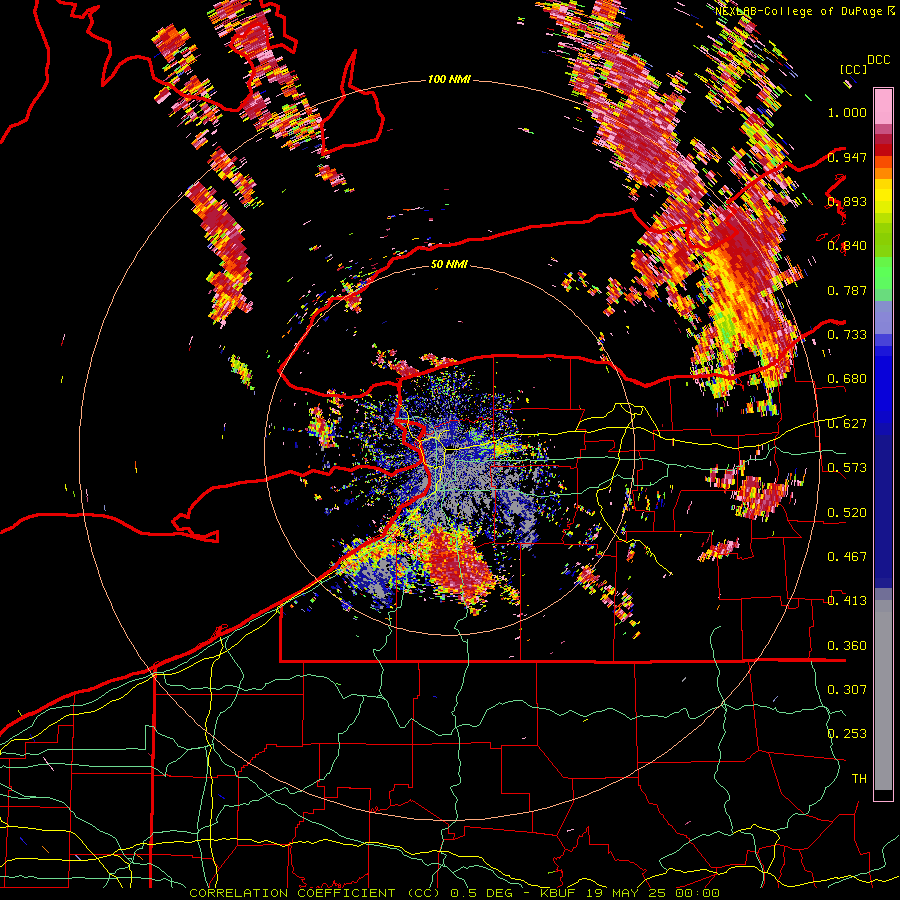The width and height of the screenshot is (900, 900).
Task: Click the light pink top segment of color scale
Action: click(x=883, y=107)
